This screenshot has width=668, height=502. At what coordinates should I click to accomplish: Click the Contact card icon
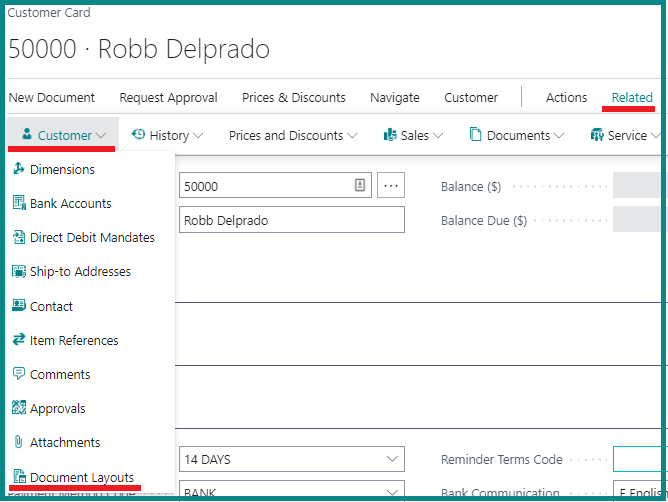[19, 306]
